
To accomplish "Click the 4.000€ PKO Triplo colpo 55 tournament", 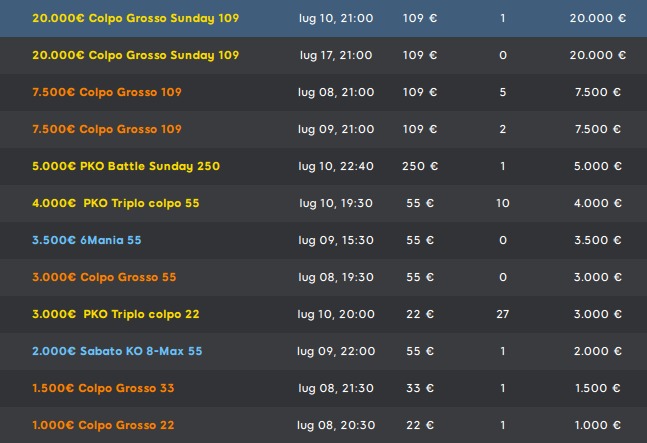I will click(x=116, y=203).
